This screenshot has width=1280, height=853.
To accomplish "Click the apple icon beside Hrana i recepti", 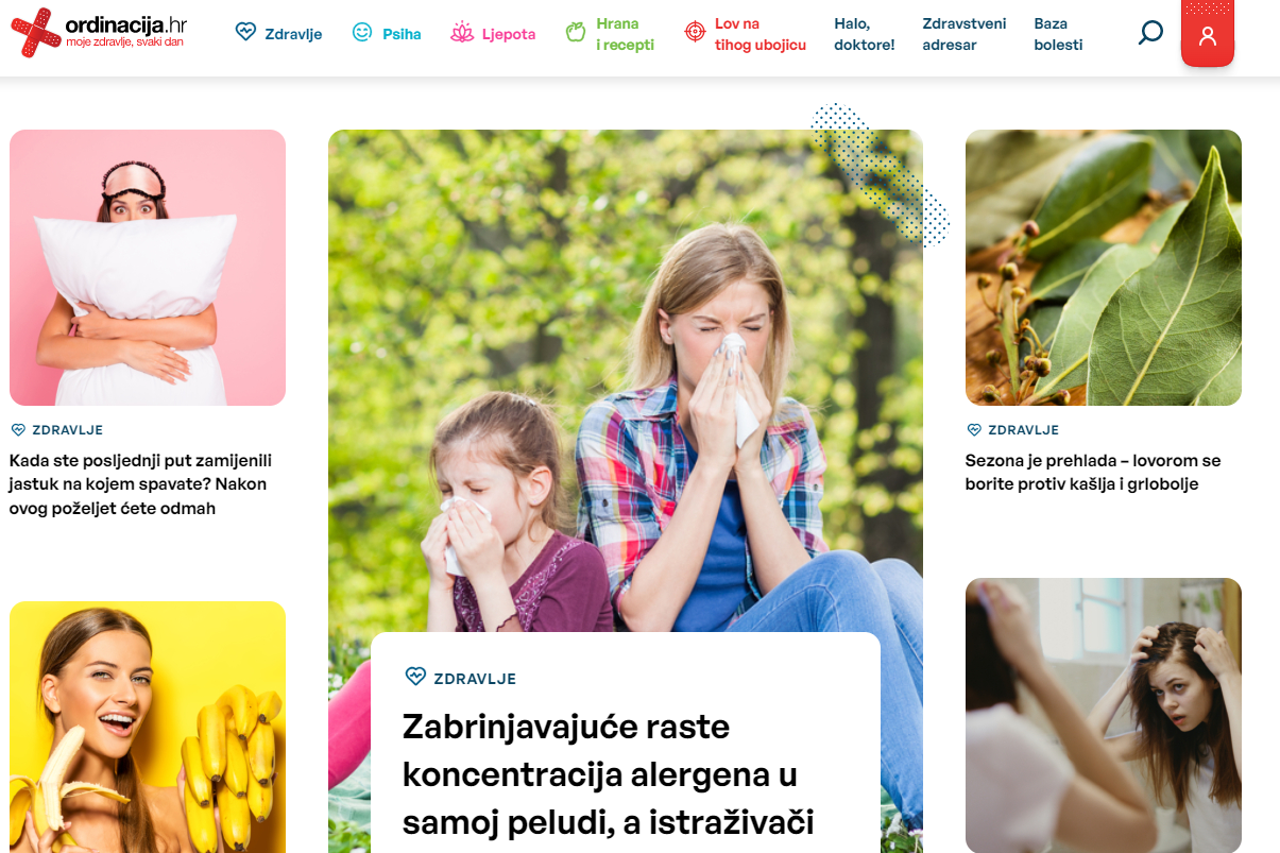I will click(x=575, y=33).
